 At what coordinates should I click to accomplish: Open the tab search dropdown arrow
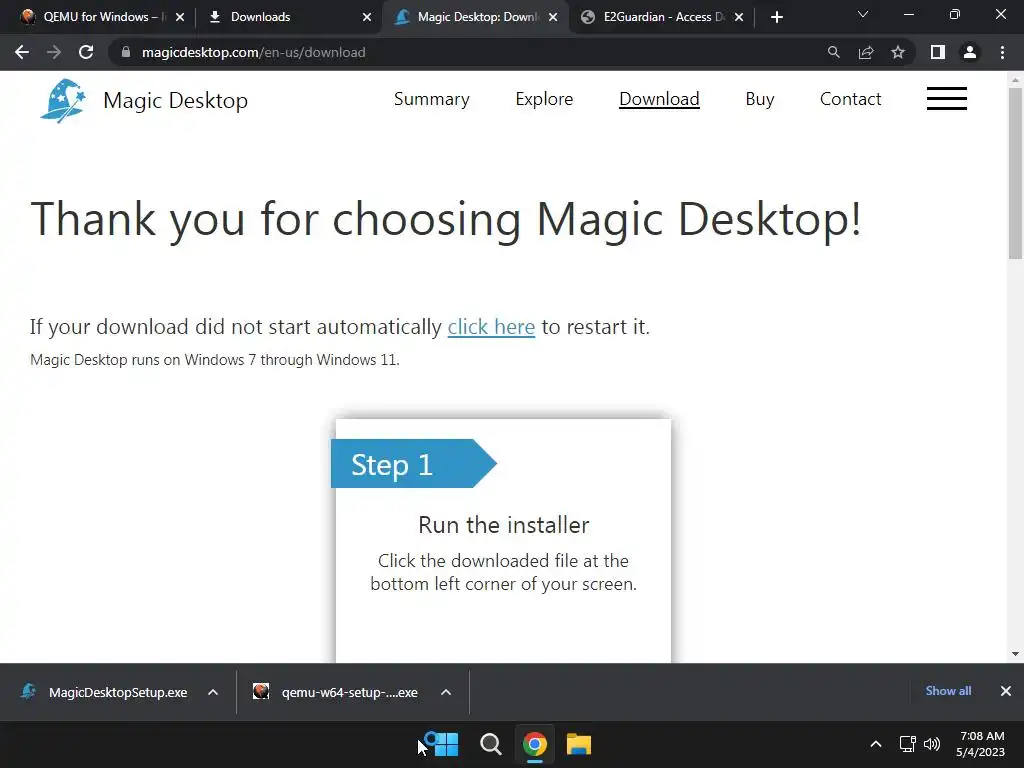pyautogui.click(x=863, y=14)
